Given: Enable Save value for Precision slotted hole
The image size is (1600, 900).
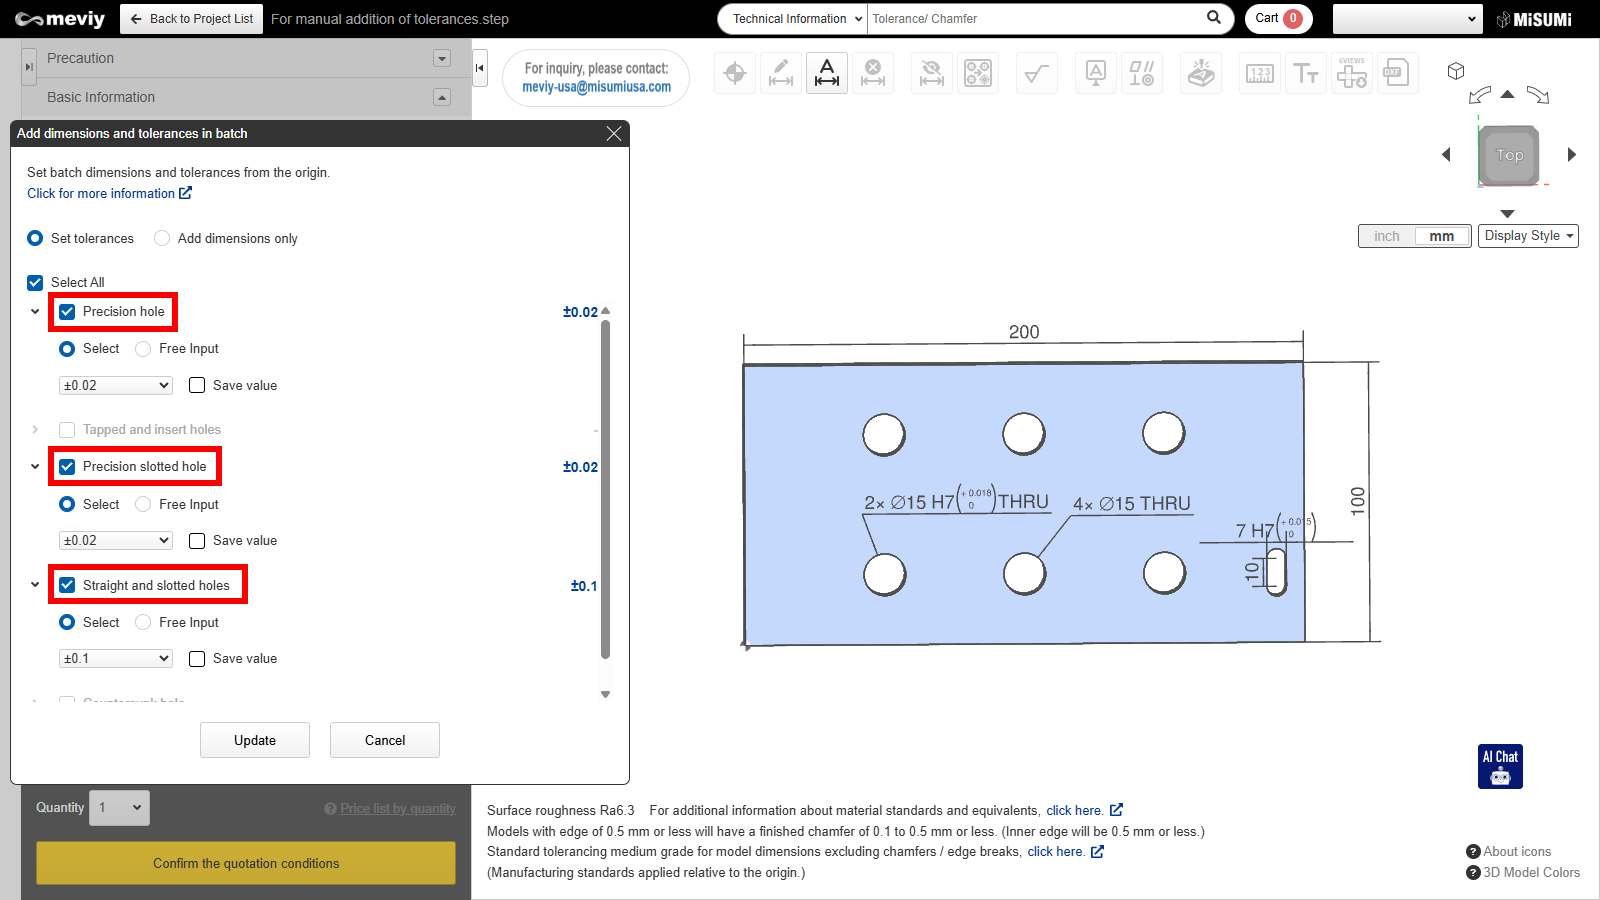Looking at the screenshot, I should click(197, 541).
